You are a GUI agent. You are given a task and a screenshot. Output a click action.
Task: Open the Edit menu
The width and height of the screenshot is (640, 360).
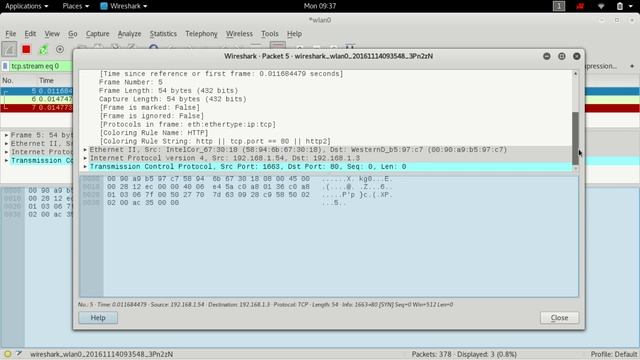(30, 34)
